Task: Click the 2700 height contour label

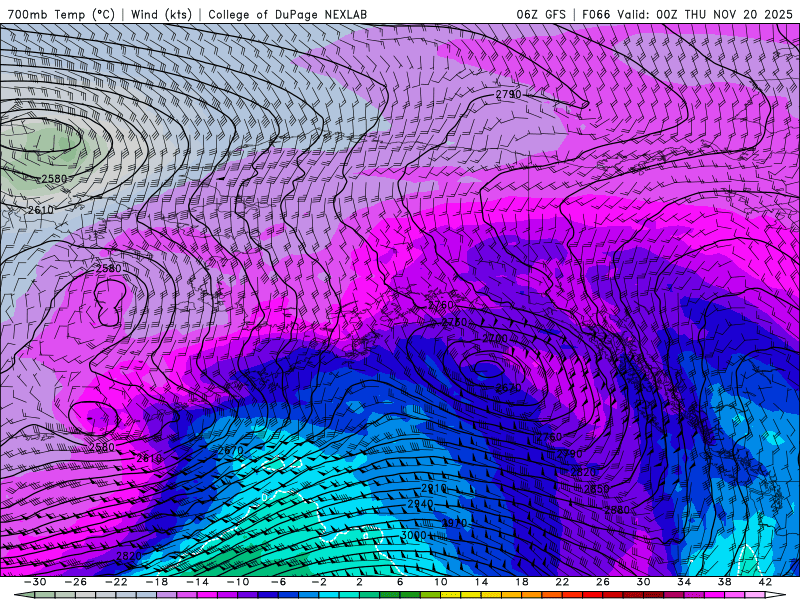Action: pos(495,338)
